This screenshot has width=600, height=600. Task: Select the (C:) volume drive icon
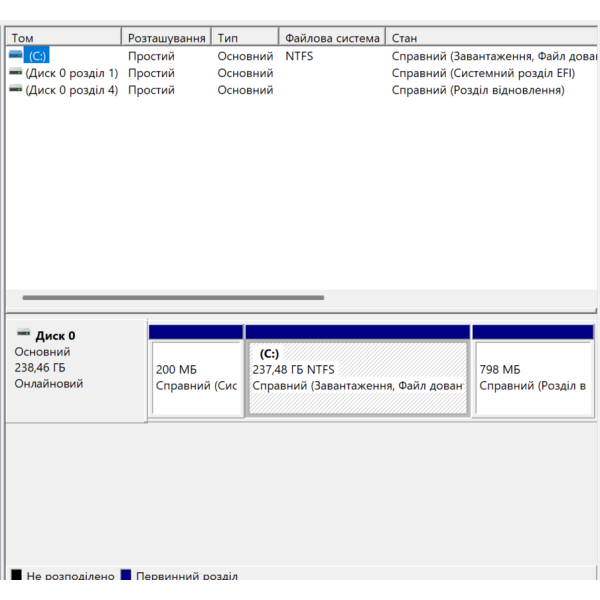[16, 55]
